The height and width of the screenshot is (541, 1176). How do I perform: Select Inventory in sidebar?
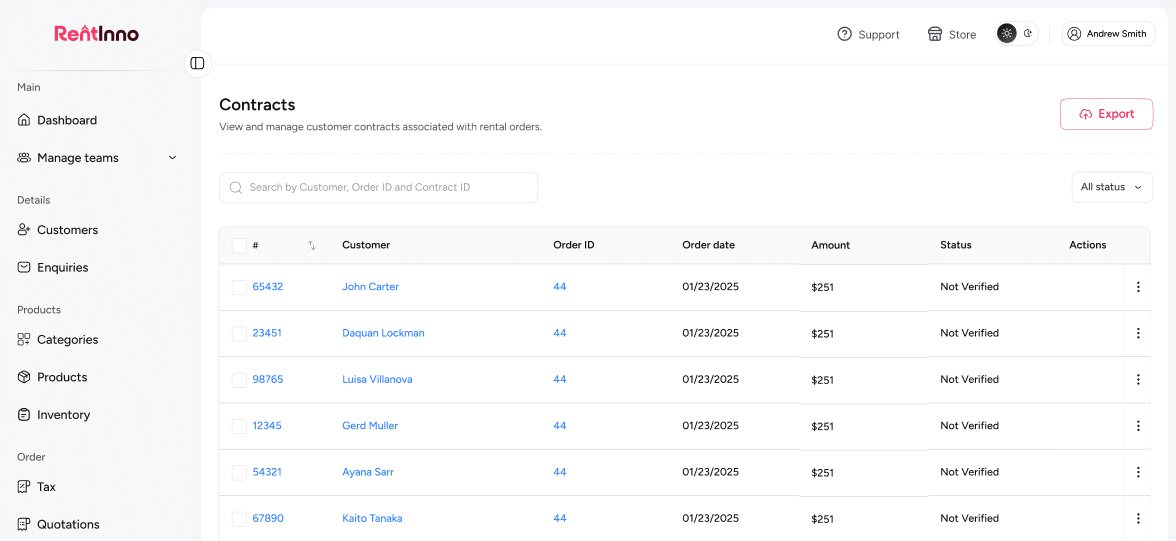click(x=64, y=414)
